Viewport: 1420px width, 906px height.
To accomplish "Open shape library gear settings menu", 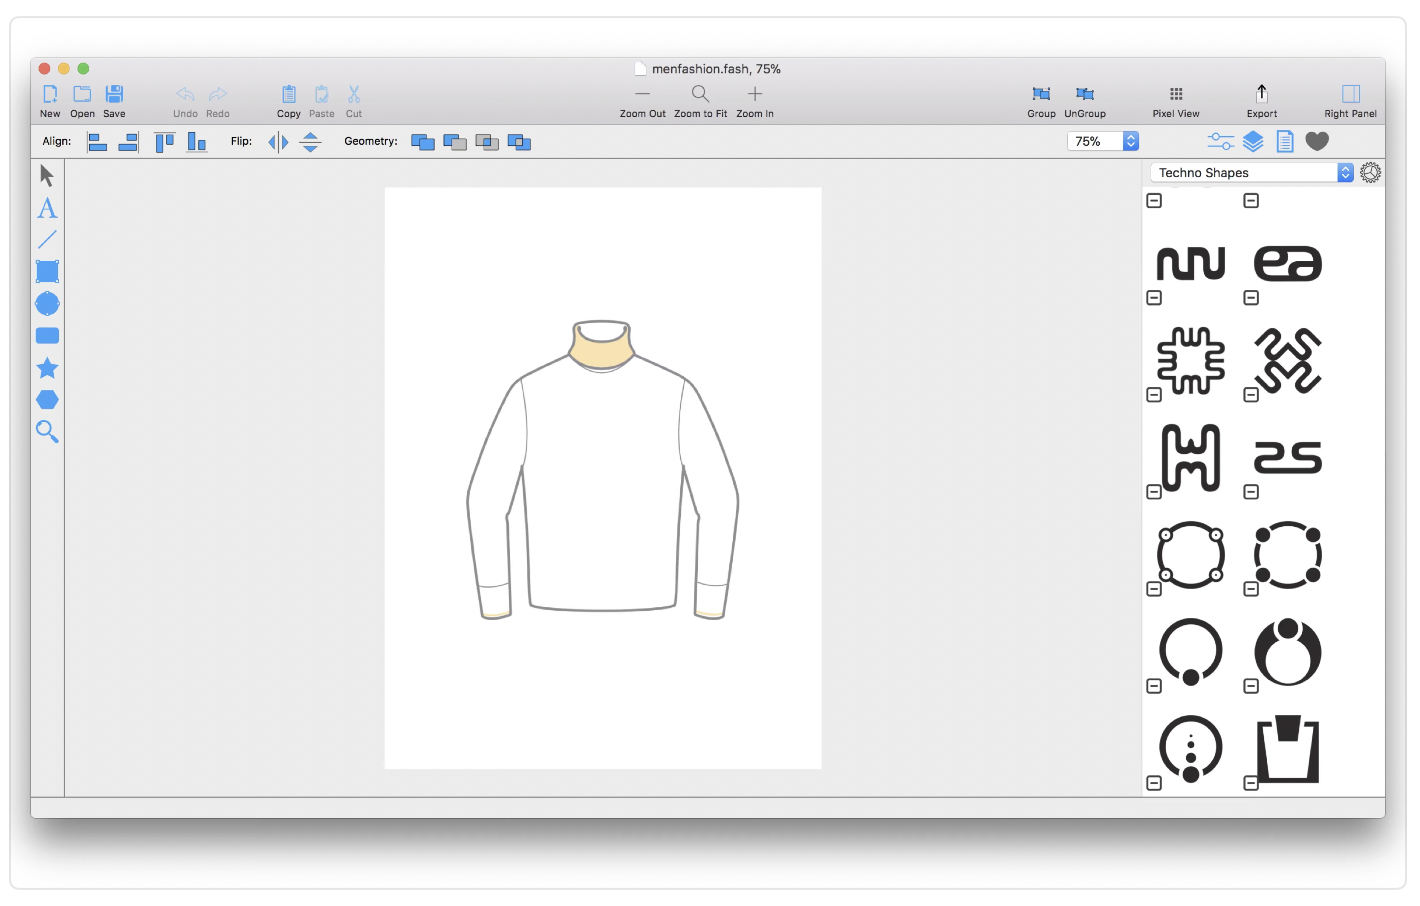I will [x=1370, y=173].
